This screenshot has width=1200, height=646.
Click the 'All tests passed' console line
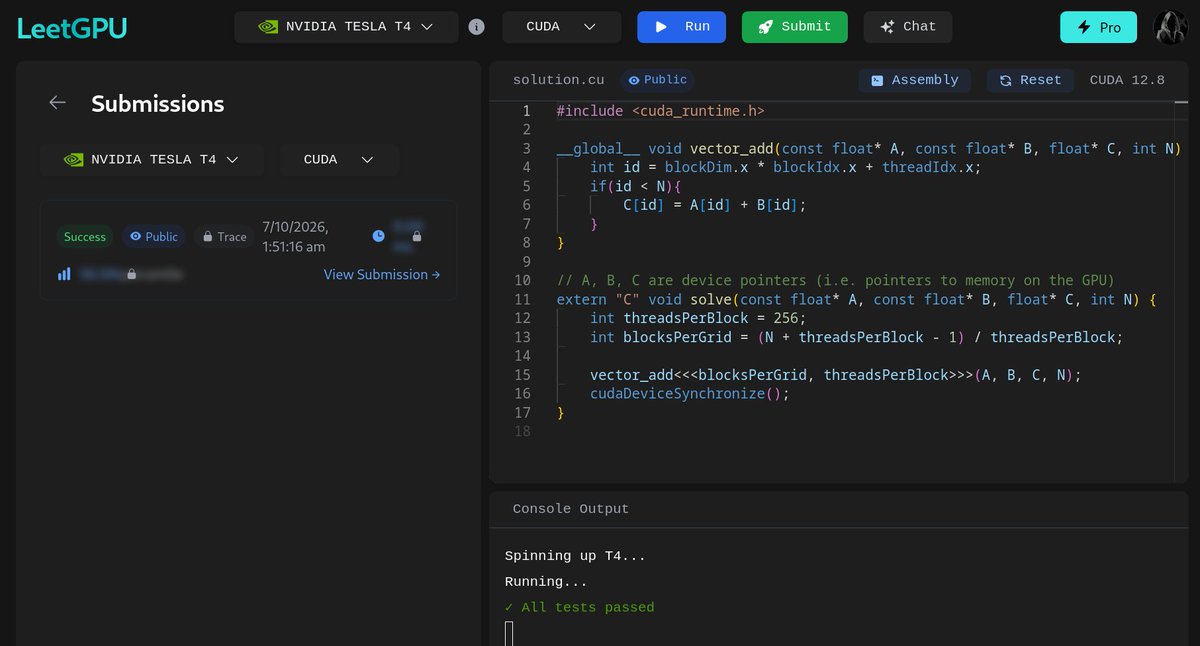point(580,607)
